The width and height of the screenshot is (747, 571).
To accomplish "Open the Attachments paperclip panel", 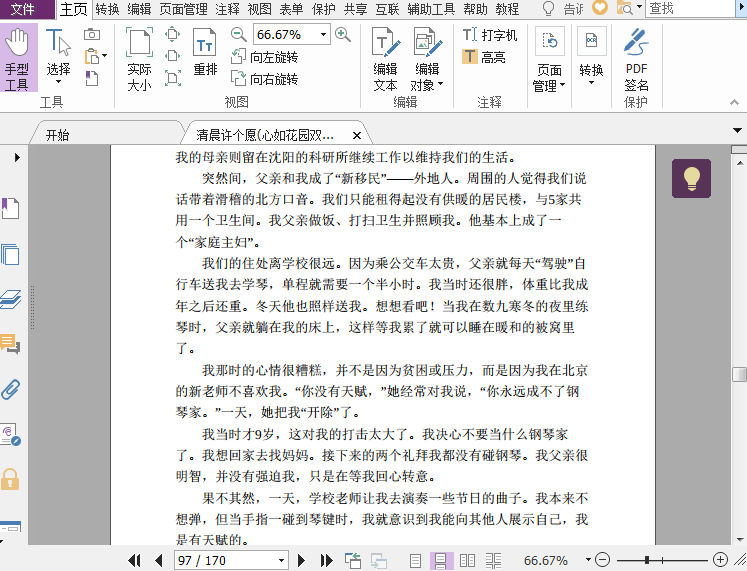I will click(x=10, y=389).
